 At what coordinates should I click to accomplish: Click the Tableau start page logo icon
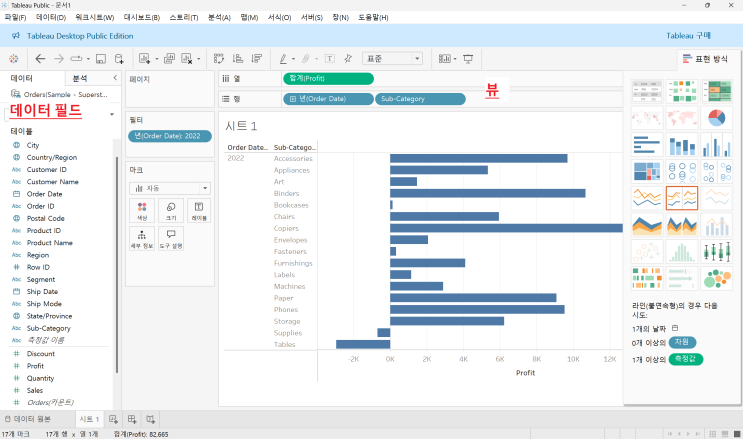(14, 59)
